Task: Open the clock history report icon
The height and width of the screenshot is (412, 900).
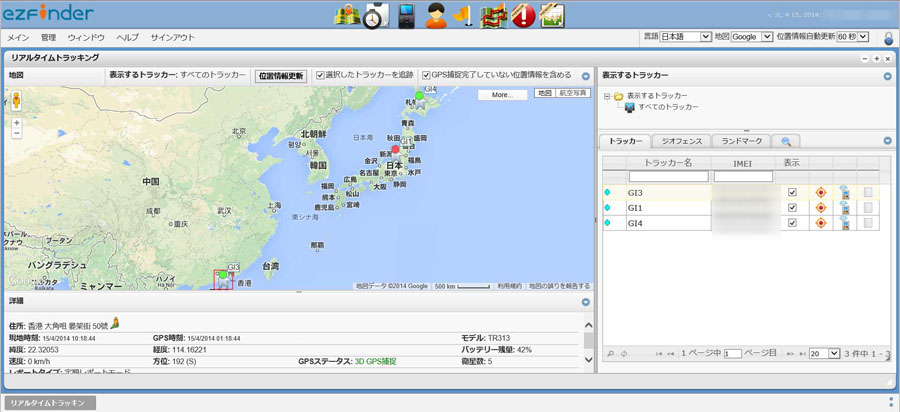Action: coord(376,16)
